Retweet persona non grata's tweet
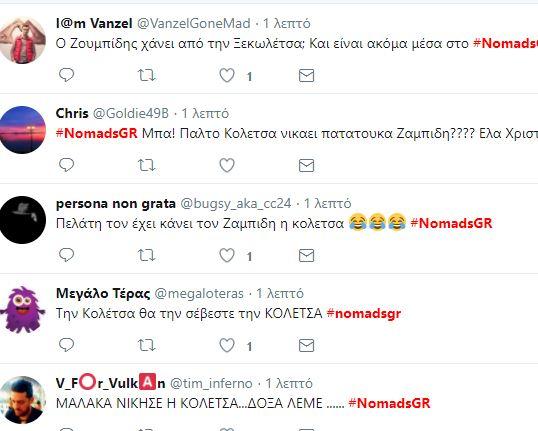The height and width of the screenshot is (431, 538). tap(147, 255)
